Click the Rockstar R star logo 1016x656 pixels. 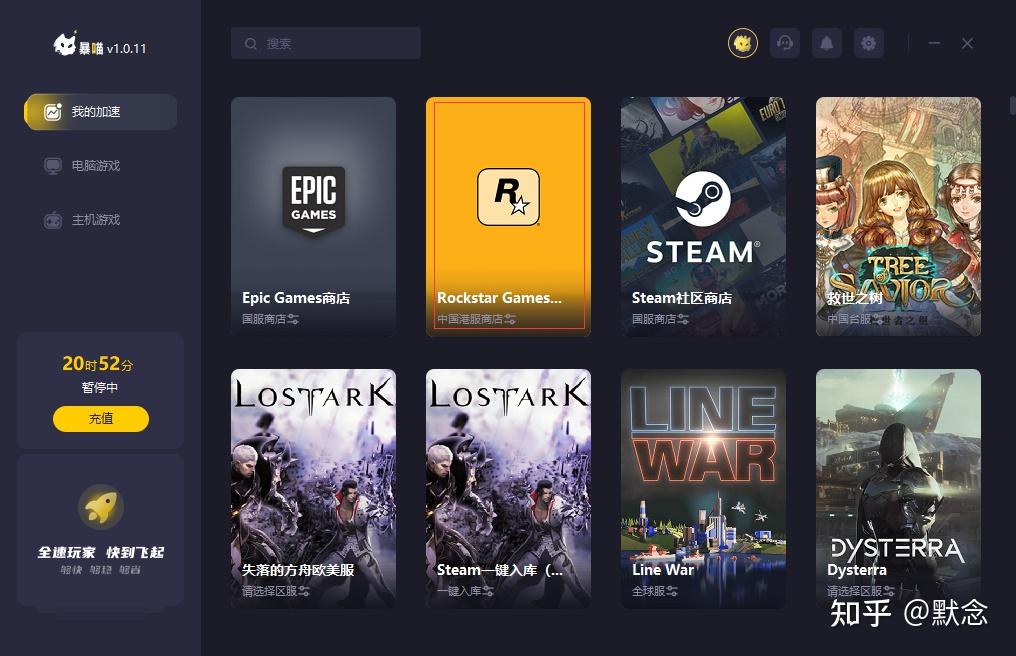tap(509, 196)
